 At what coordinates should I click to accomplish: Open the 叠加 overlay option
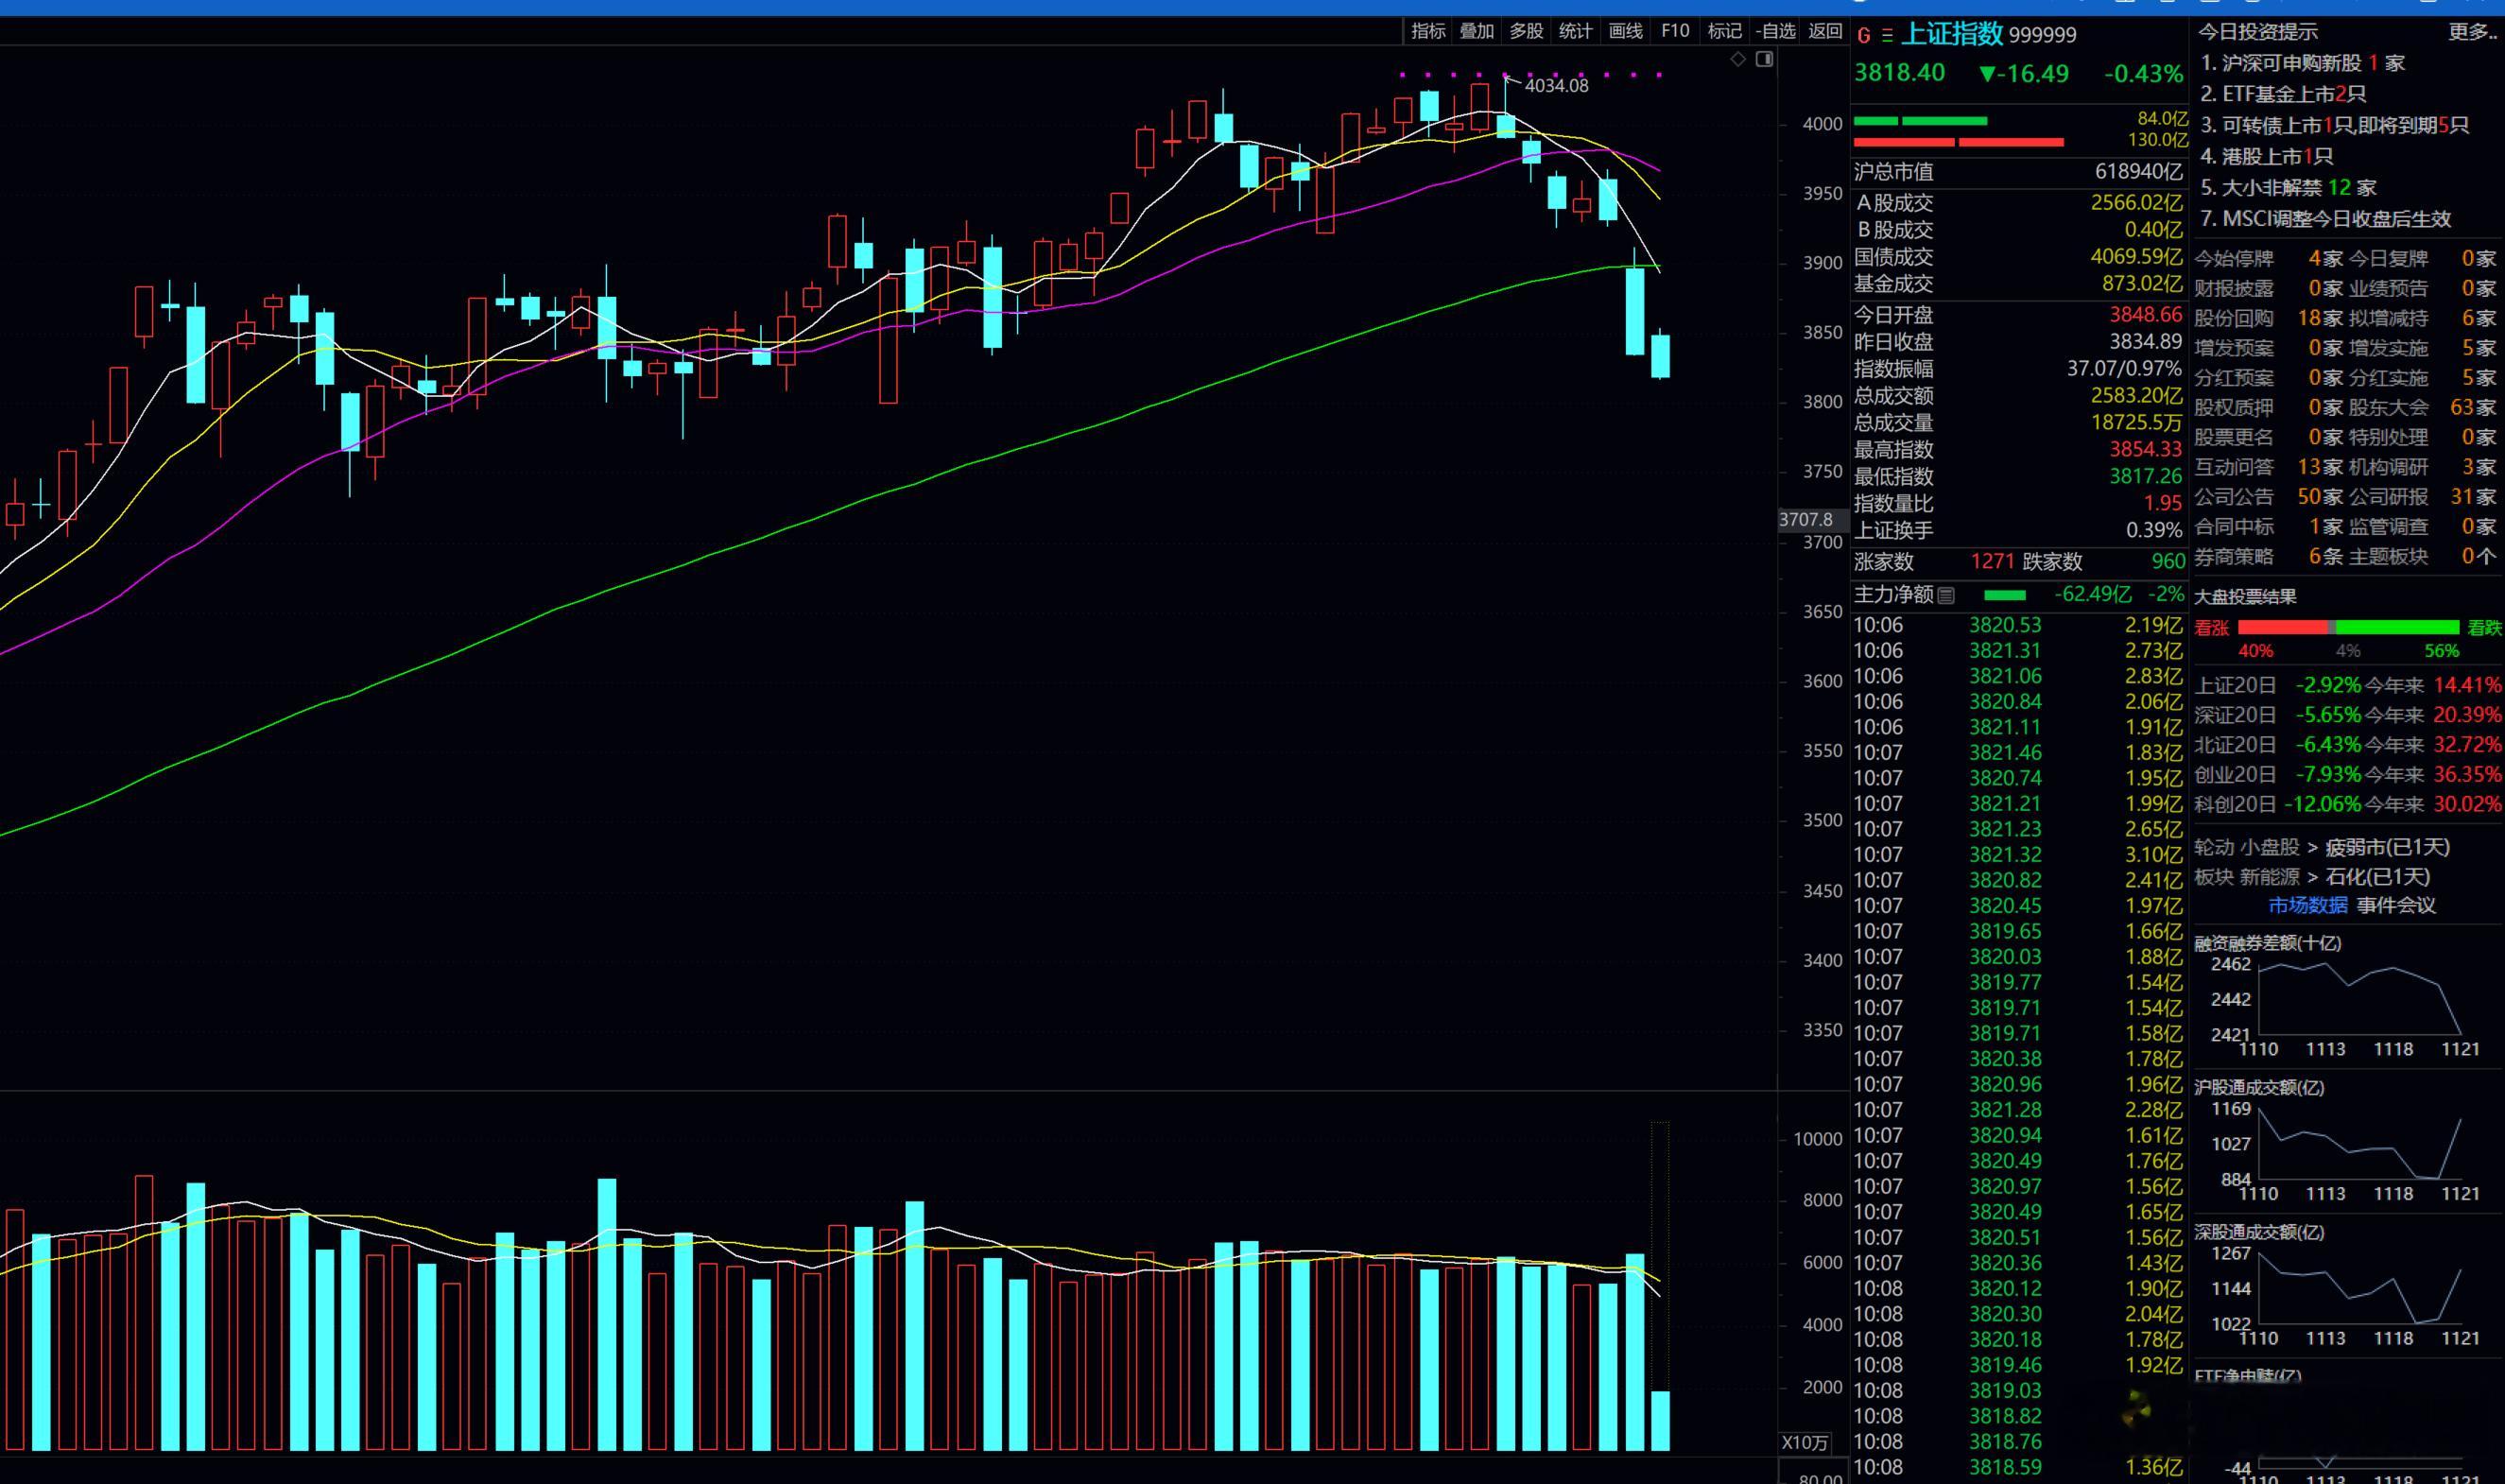click(1477, 31)
